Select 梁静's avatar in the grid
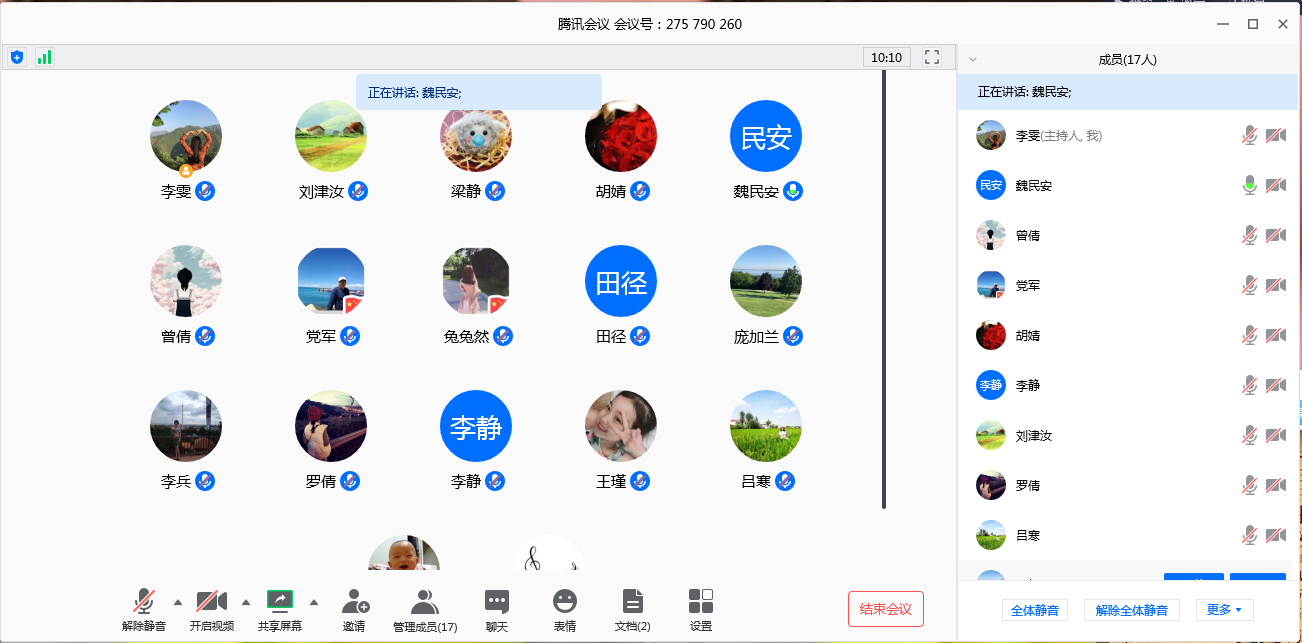Screen dimensions: 1302x643 (476, 136)
